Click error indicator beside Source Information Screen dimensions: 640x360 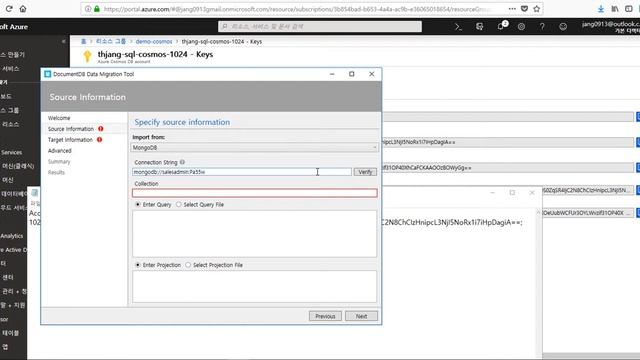101,129
